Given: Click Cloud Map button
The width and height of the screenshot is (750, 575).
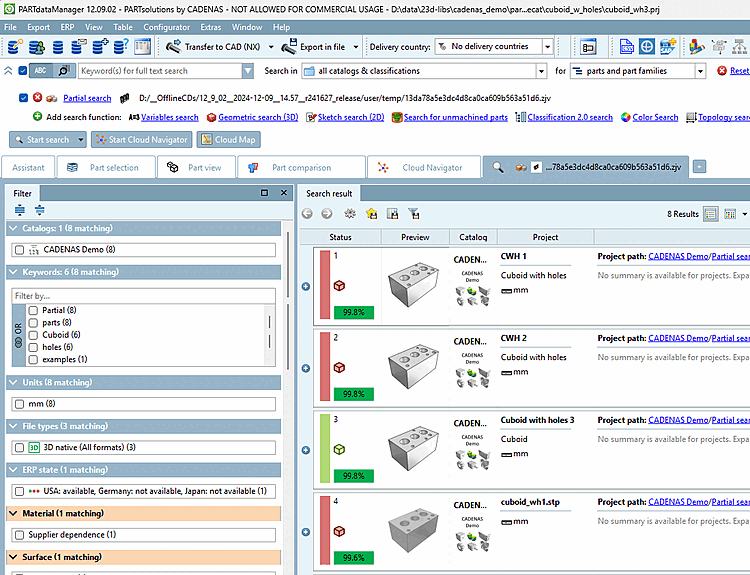Looking at the screenshot, I should point(229,140).
